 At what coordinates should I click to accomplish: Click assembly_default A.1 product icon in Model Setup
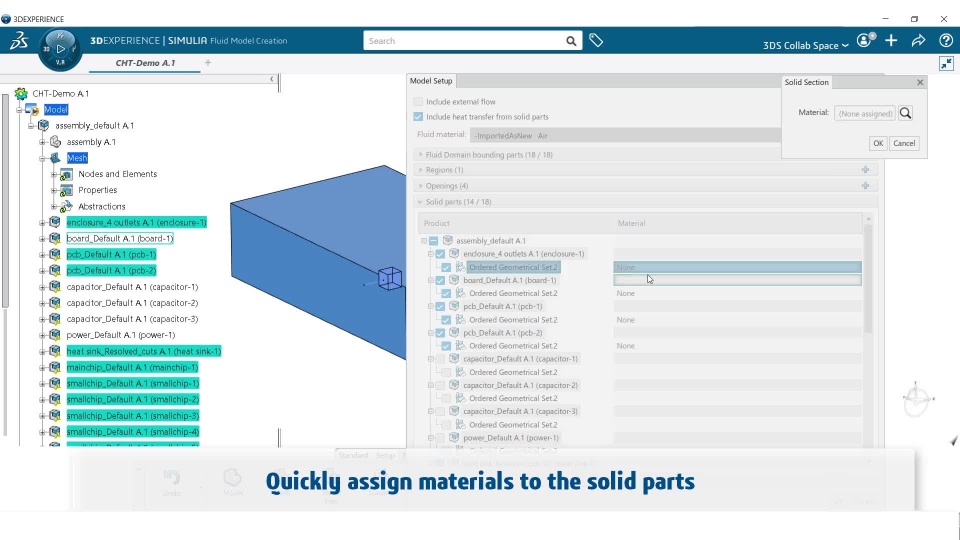click(x=448, y=241)
